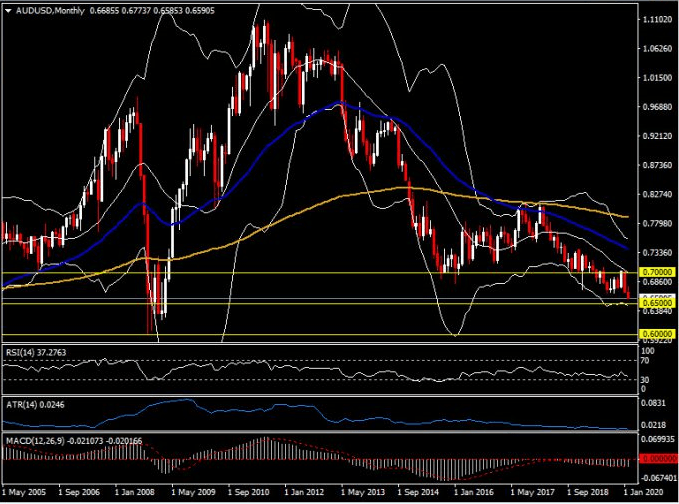Click the 1 Sep 2014 date label
The height and width of the screenshot is (504, 679).
418,492
